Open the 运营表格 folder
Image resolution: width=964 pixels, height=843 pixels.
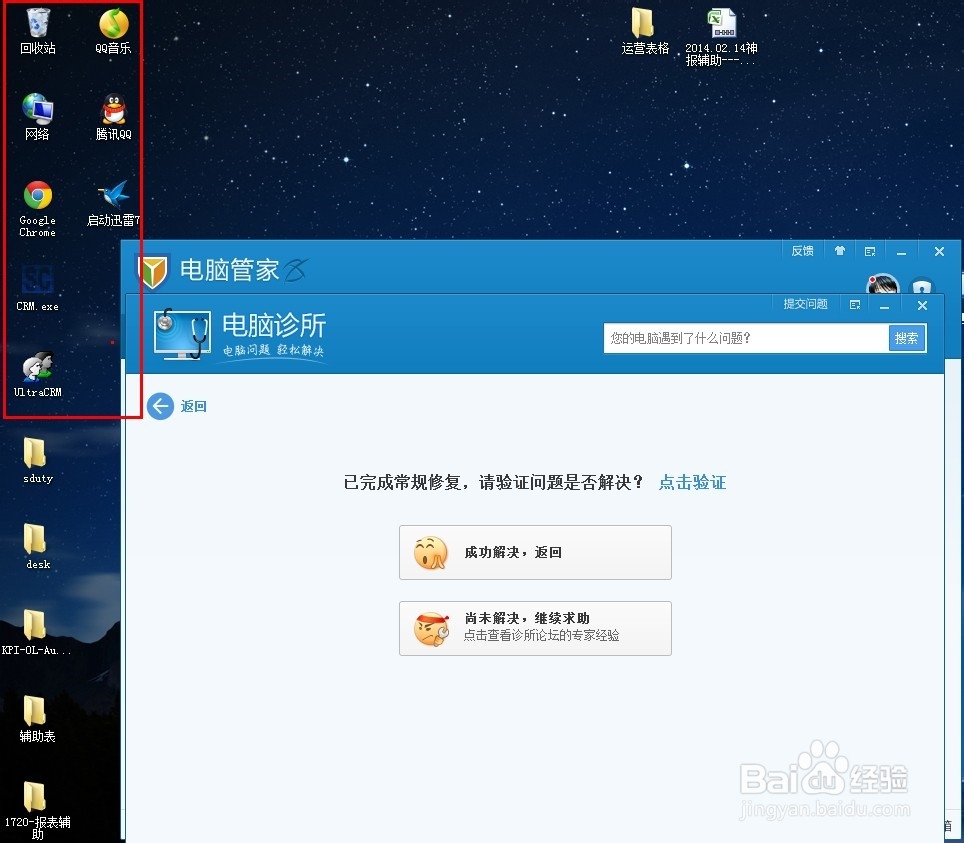coord(643,25)
